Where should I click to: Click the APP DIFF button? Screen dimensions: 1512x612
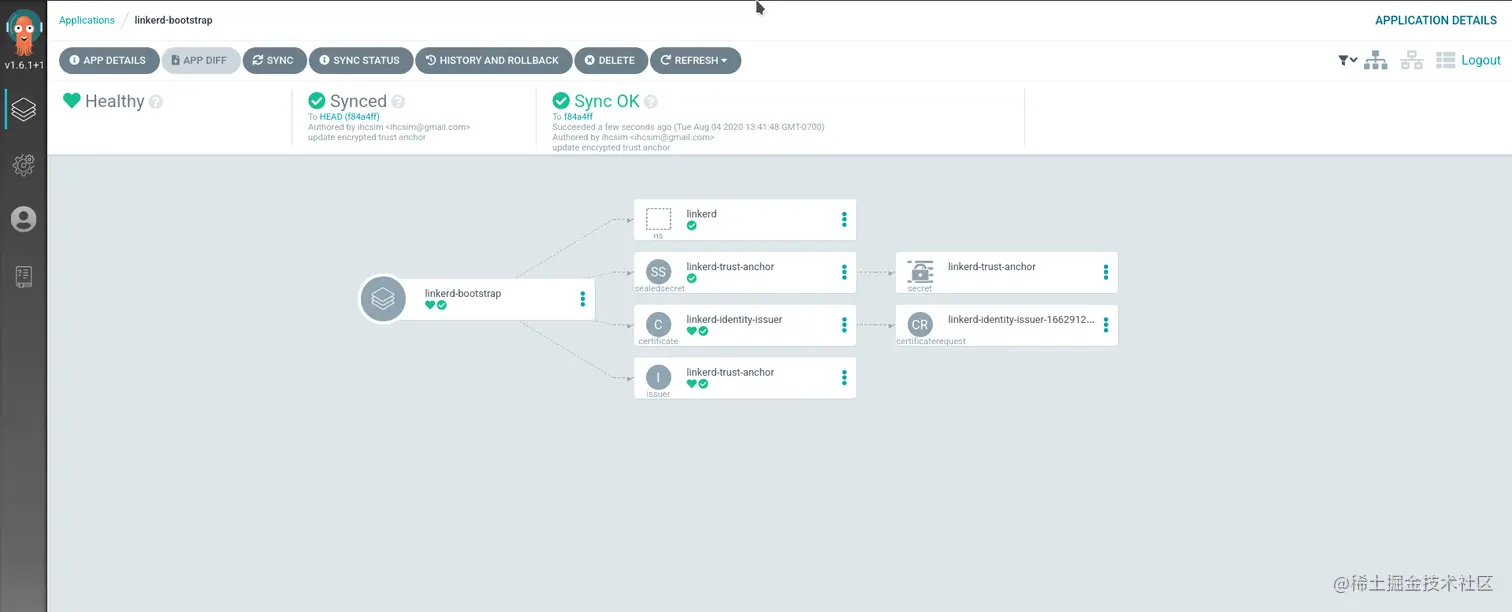pyautogui.click(x=200, y=60)
